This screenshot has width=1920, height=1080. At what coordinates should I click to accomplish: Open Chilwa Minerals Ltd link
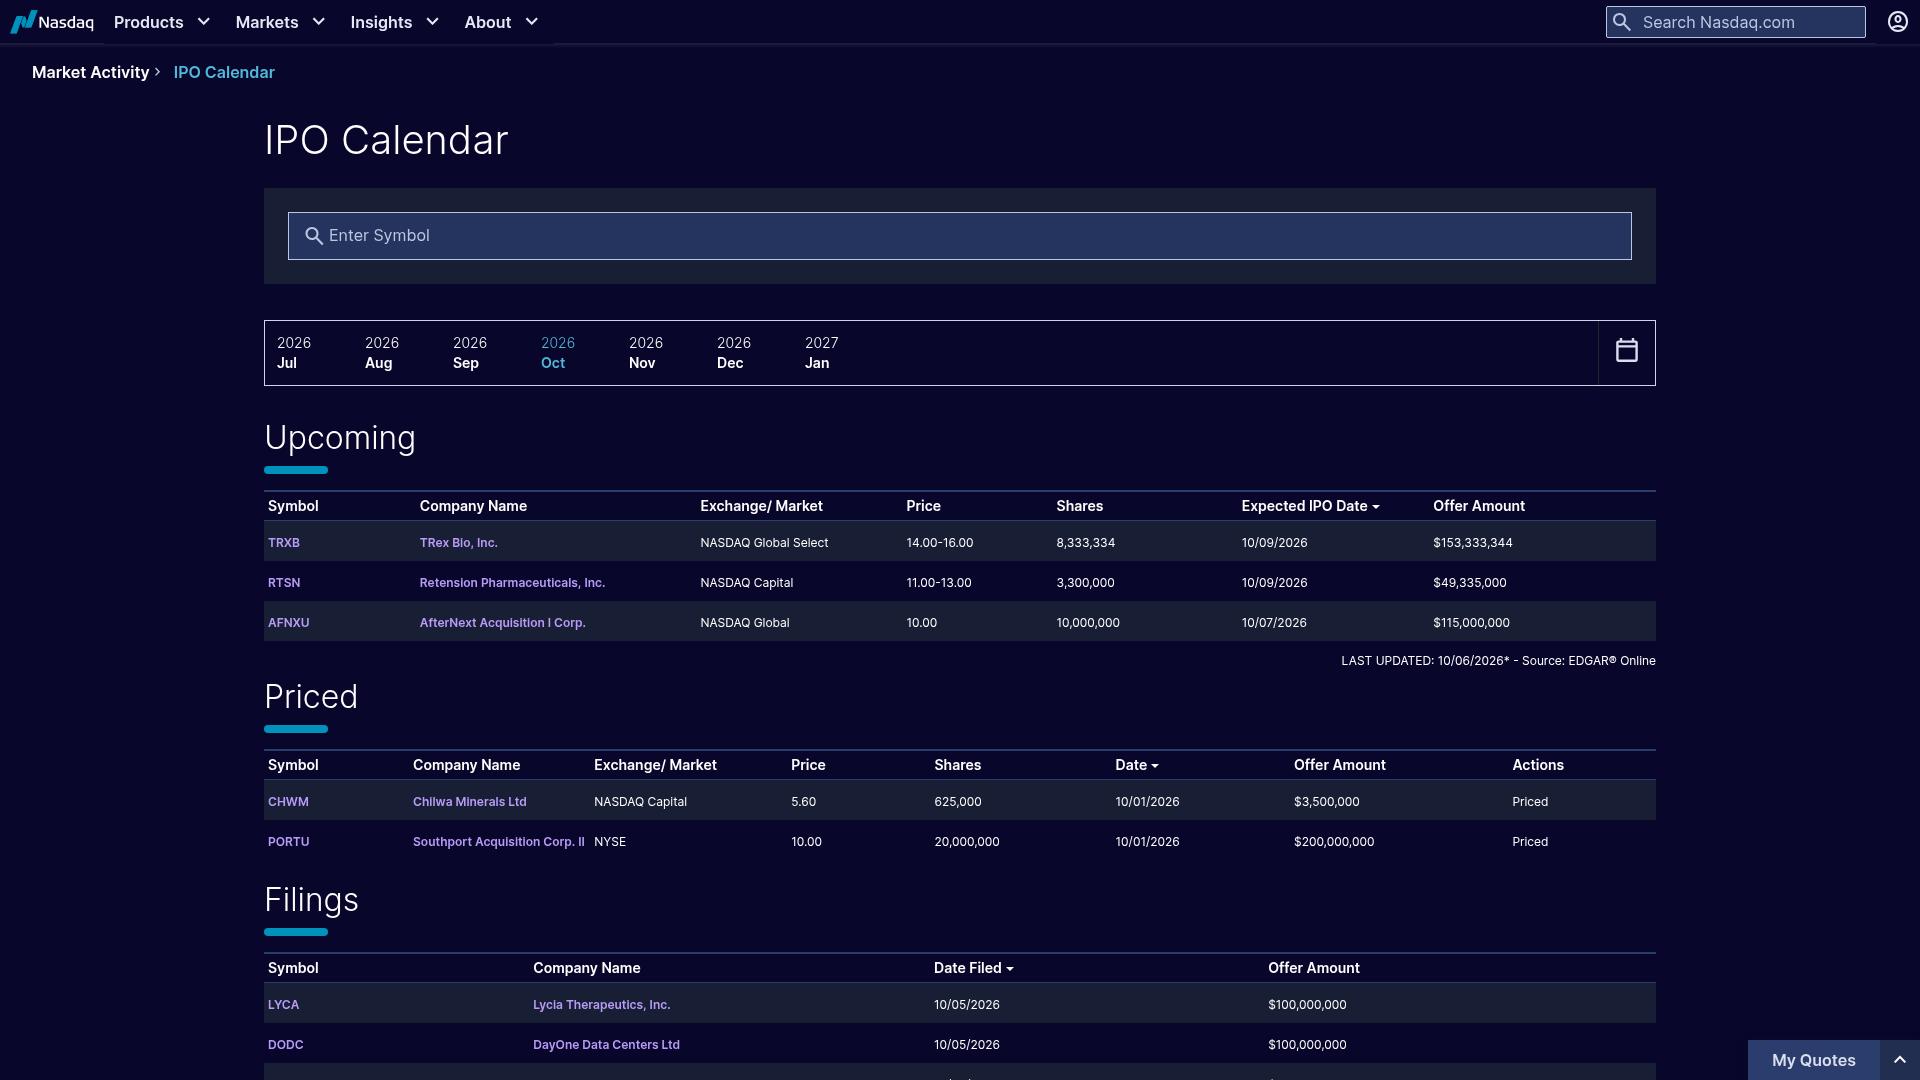pyautogui.click(x=469, y=802)
